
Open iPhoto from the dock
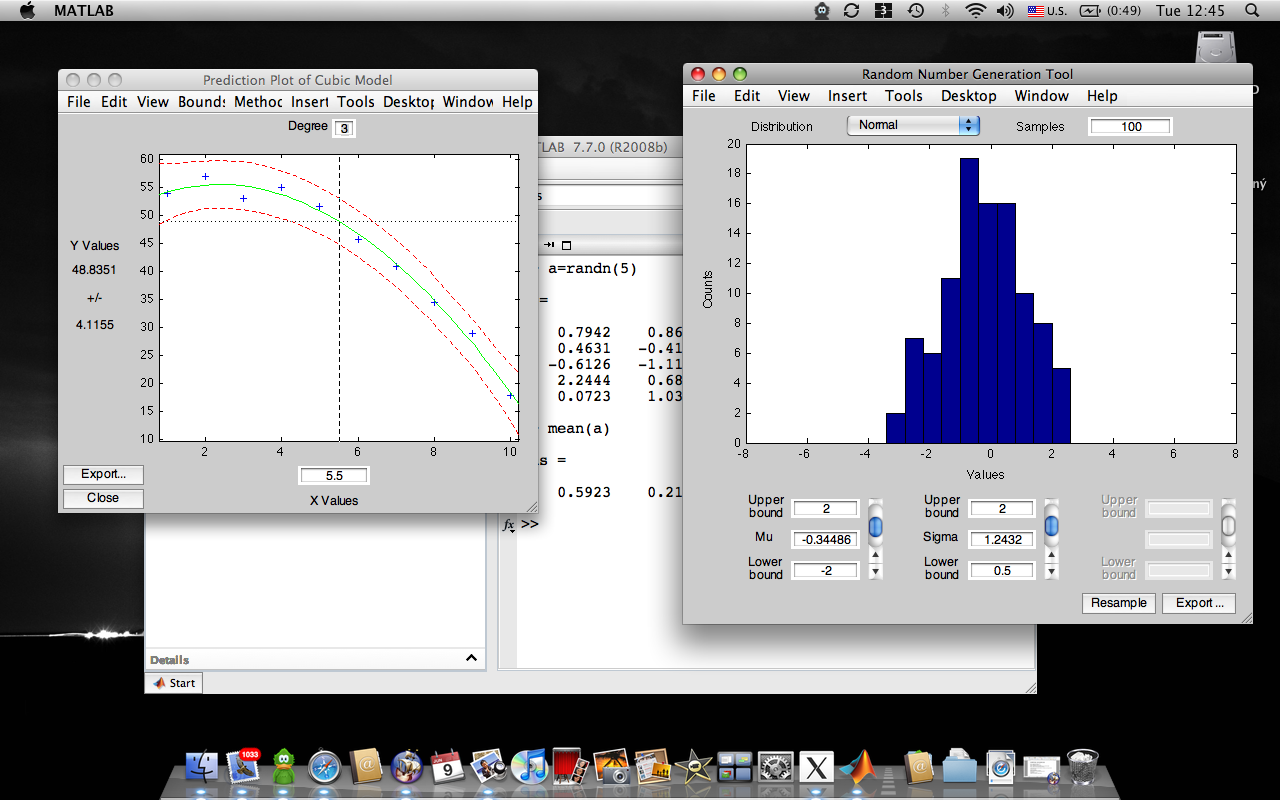489,767
